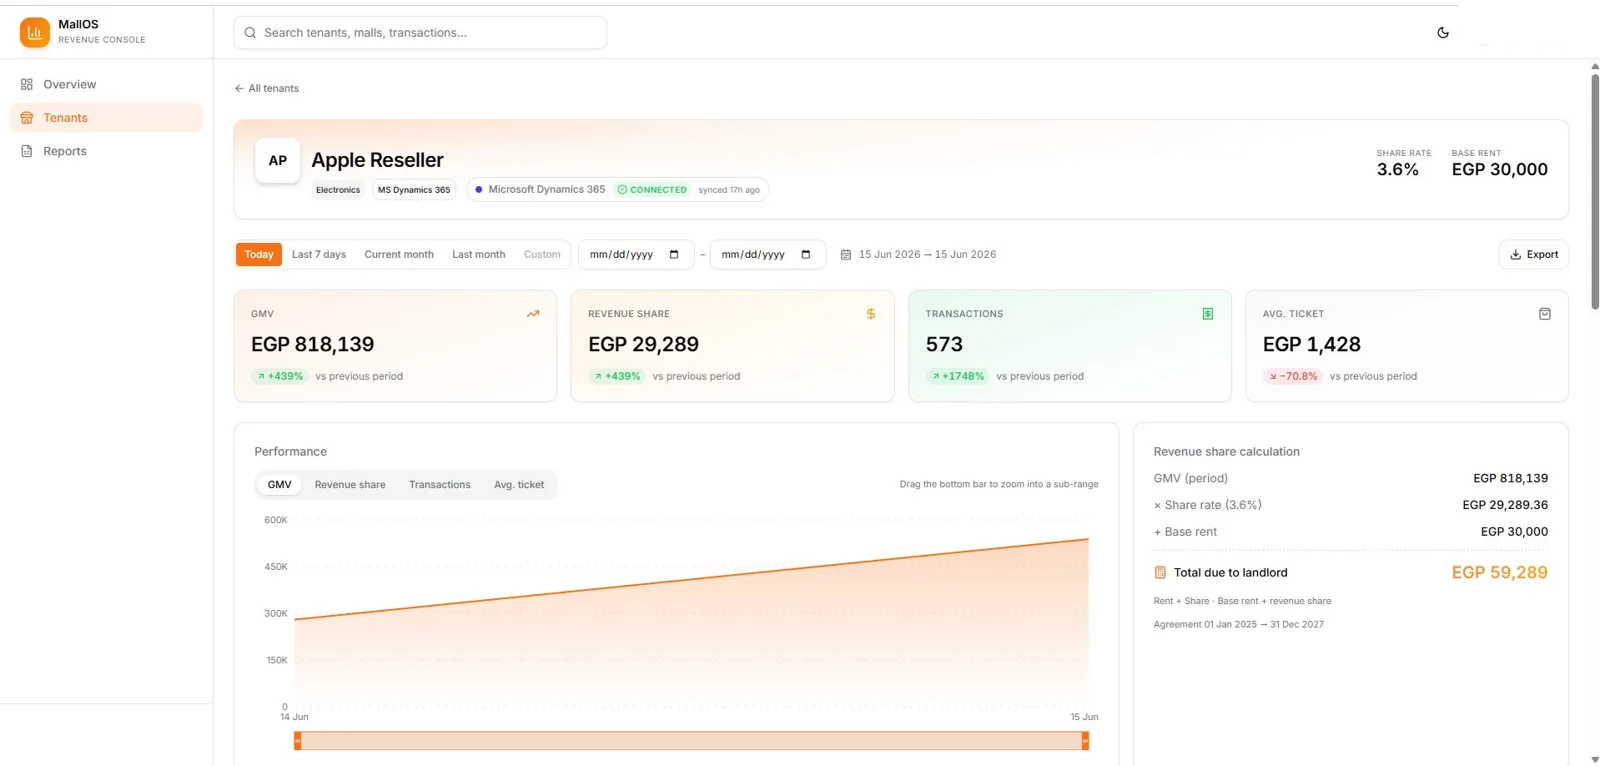Click the AP tenant avatar
This screenshot has width=1600, height=766.
[278, 160]
